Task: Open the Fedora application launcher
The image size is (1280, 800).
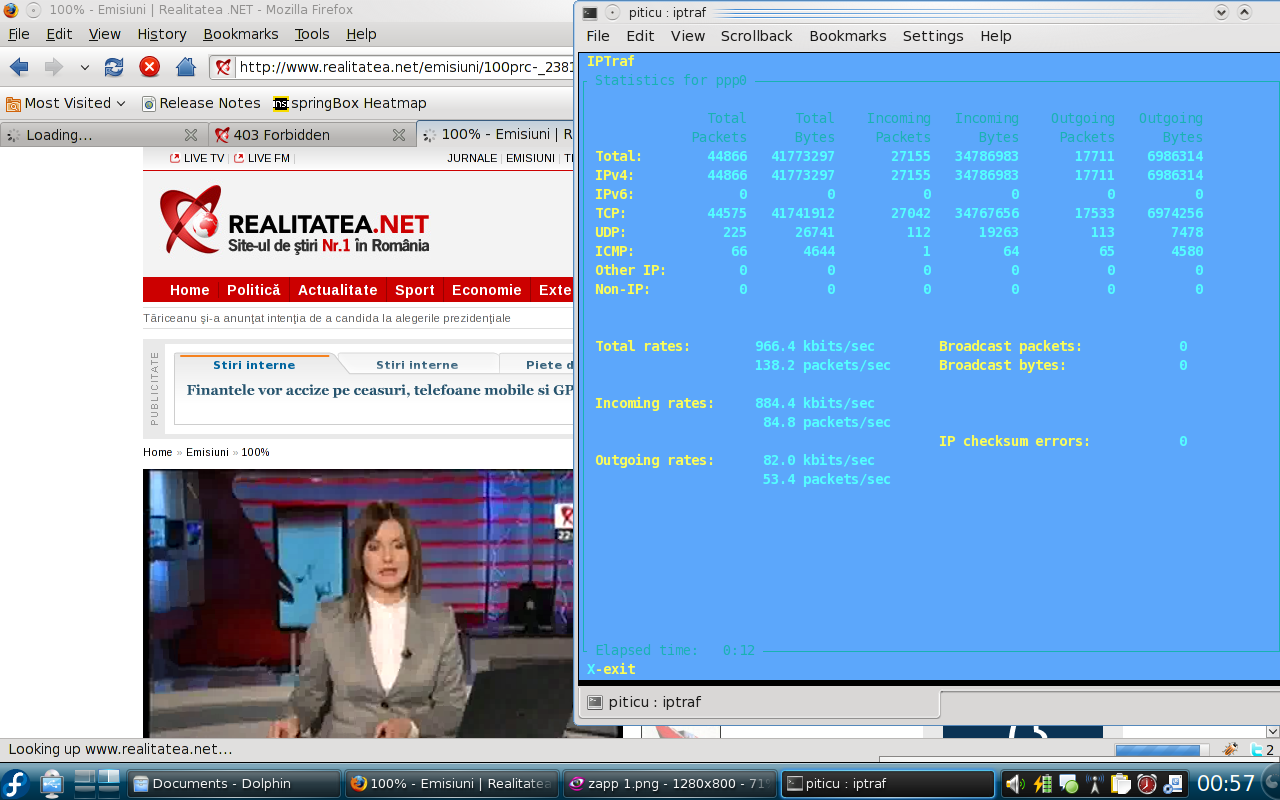Action: click(x=16, y=784)
